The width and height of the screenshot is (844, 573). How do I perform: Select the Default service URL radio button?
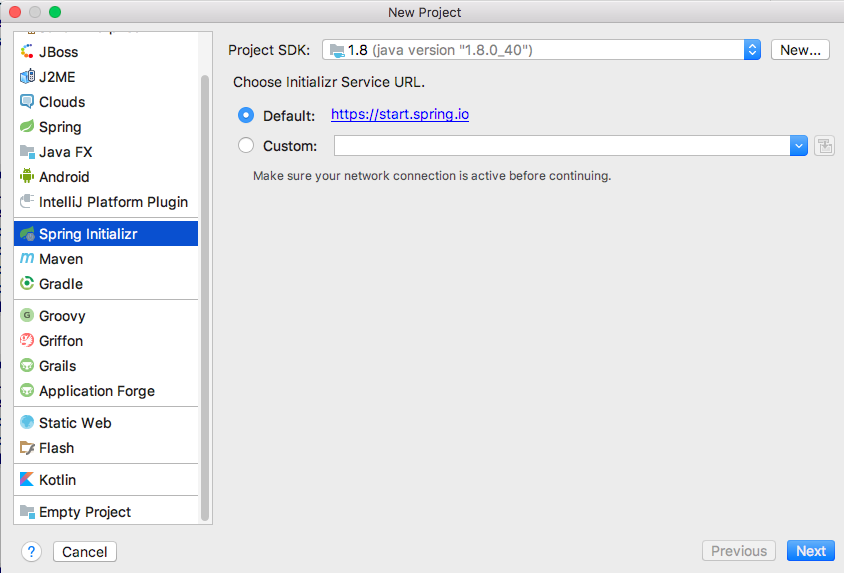246,115
